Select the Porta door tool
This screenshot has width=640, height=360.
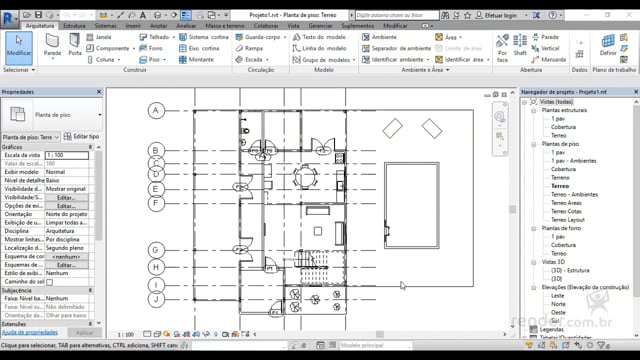(x=75, y=46)
